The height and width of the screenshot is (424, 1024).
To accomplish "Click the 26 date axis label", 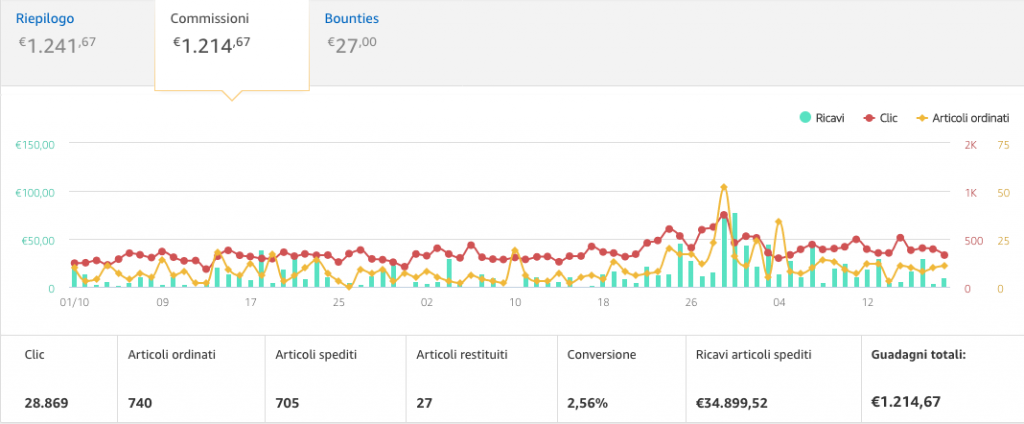I will [x=691, y=303].
